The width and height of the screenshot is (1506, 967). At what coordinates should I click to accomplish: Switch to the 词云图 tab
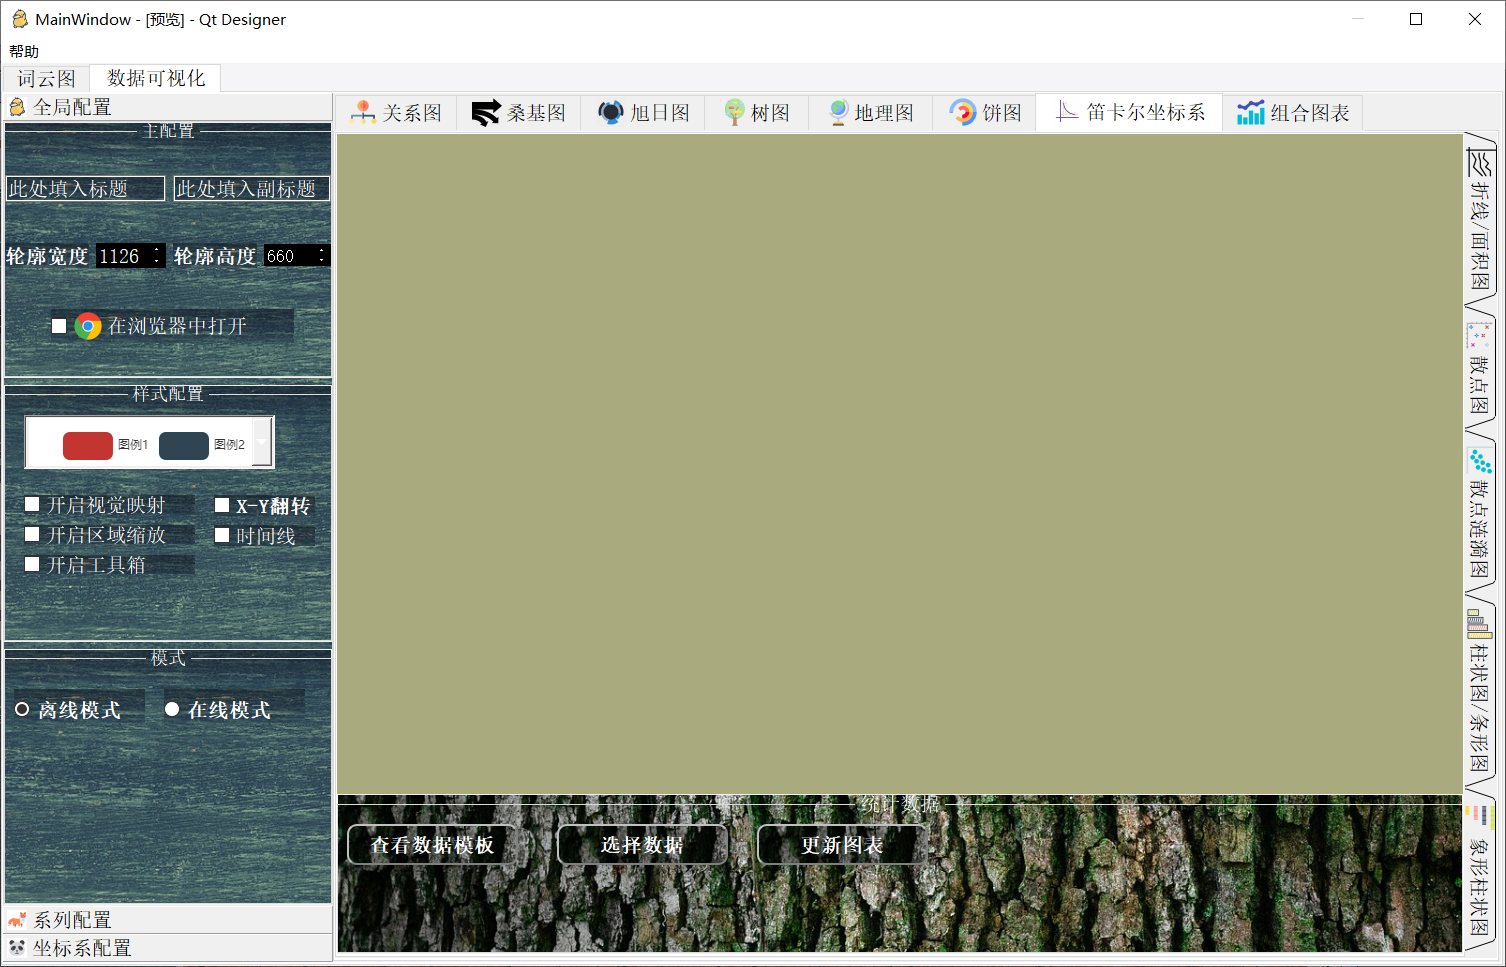pyautogui.click(x=46, y=79)
